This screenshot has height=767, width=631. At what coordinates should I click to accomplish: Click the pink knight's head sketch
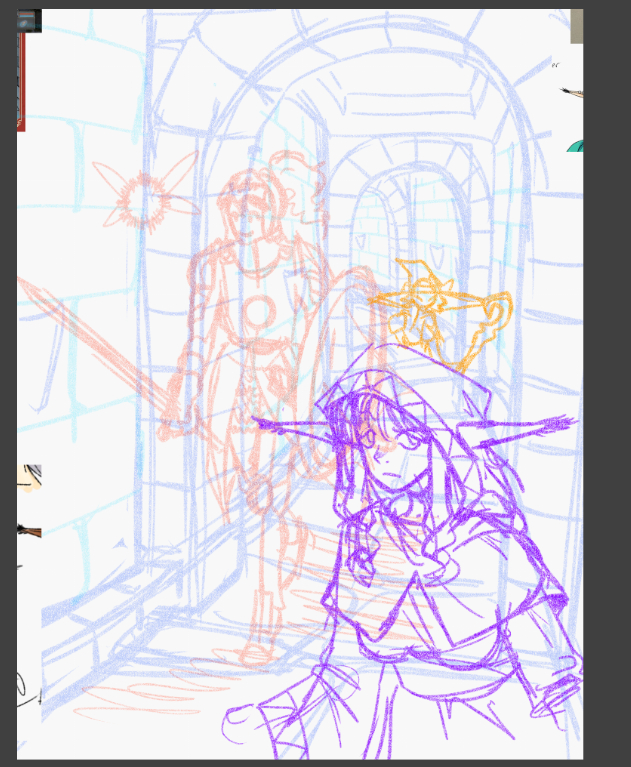point(251,205)
